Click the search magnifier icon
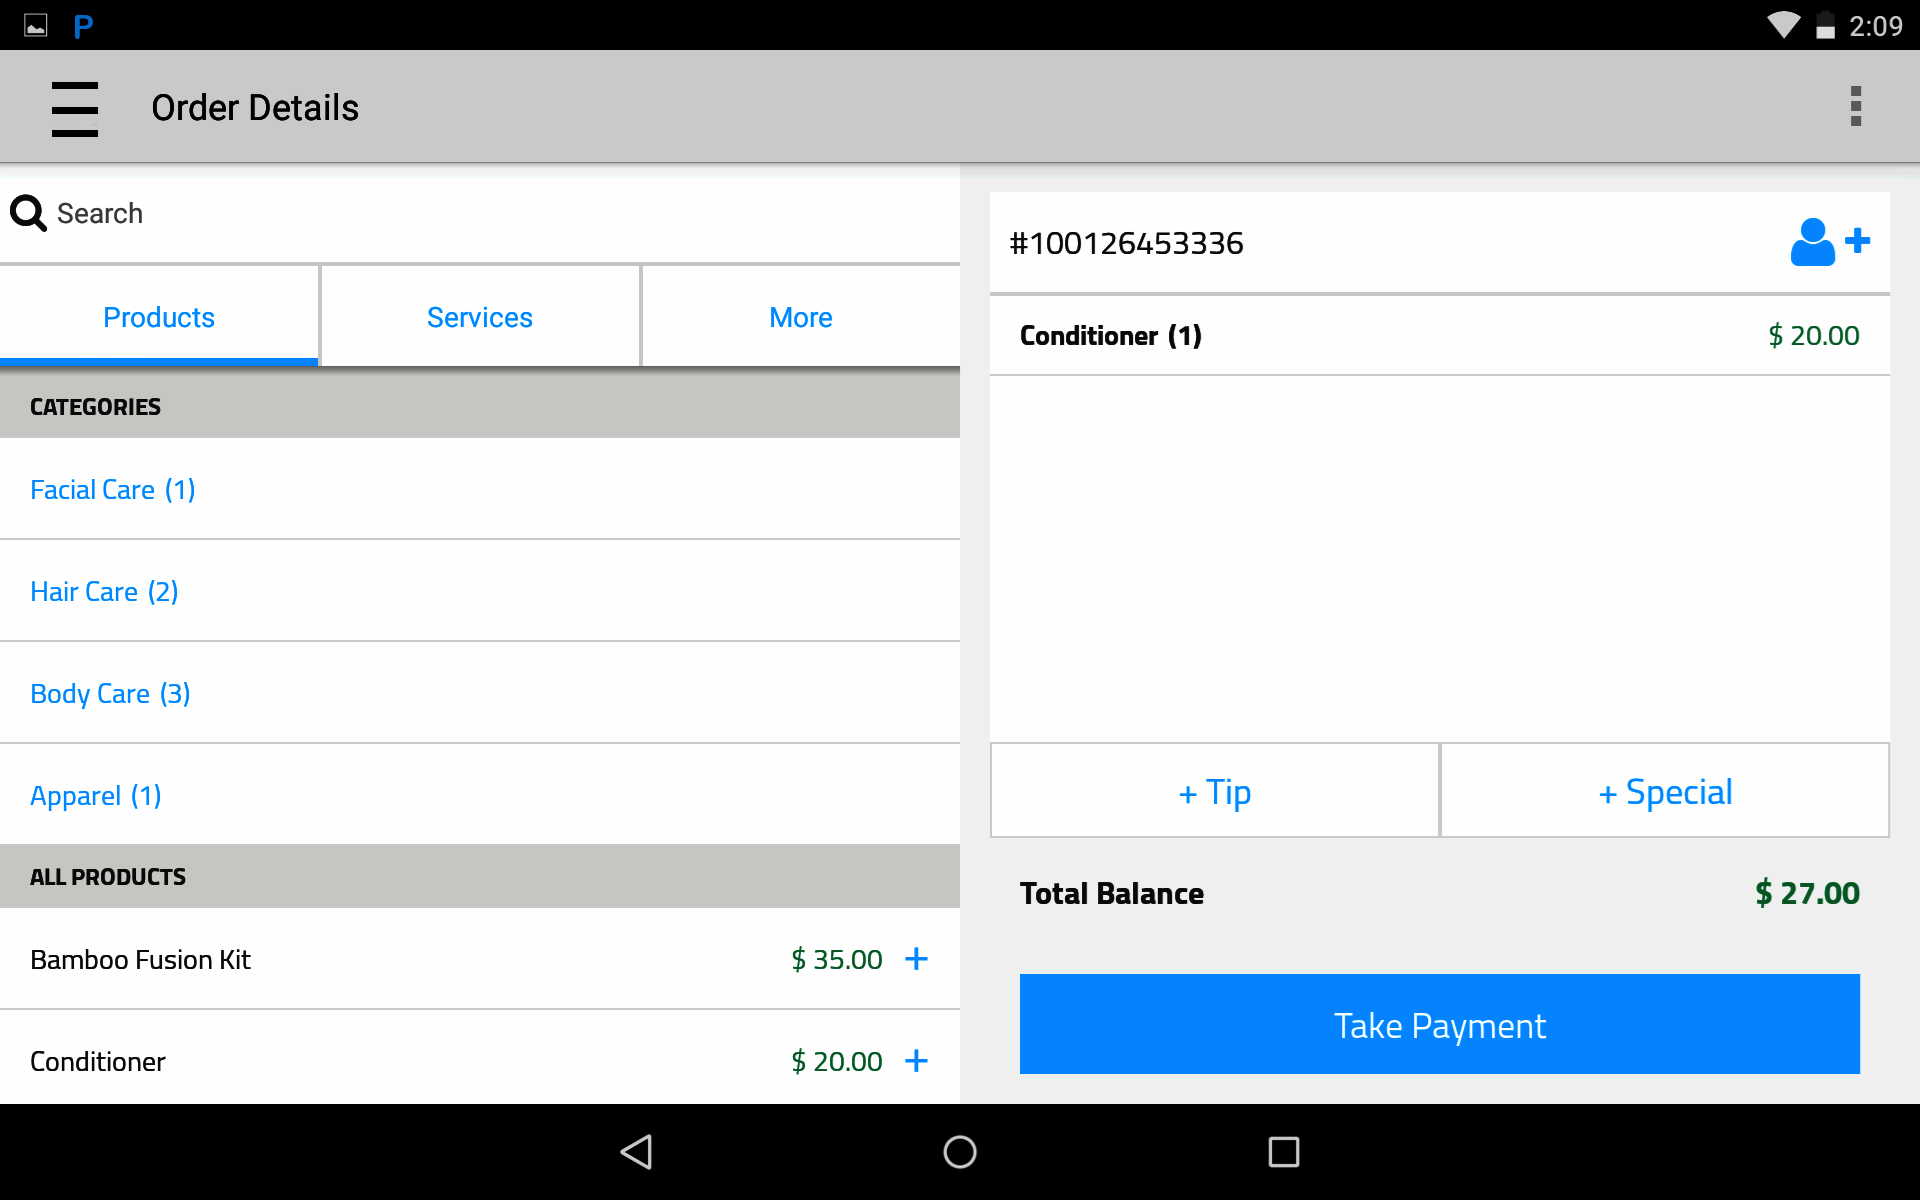1920x1200 pixels. [28, 213]
